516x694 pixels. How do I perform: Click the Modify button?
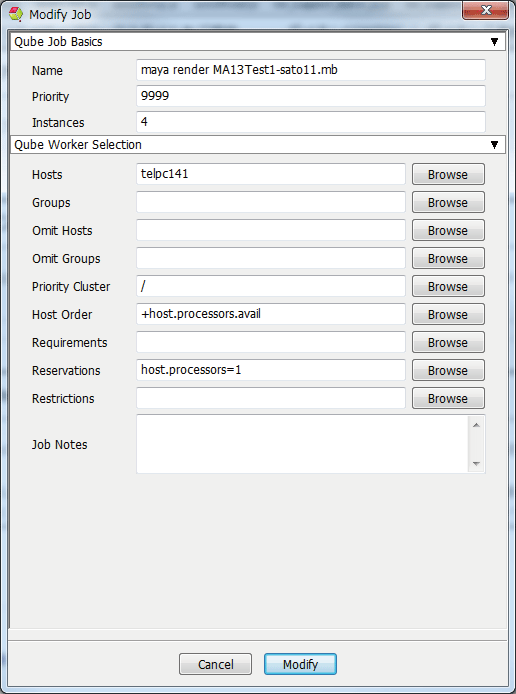tap(300, 664)
